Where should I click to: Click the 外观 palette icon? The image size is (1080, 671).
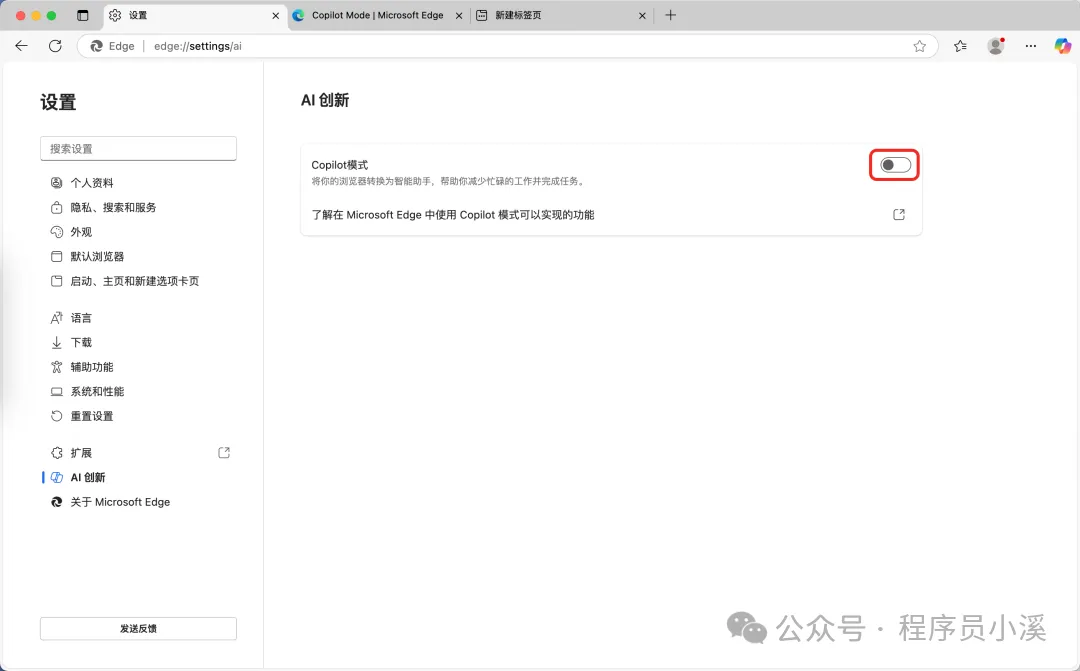[56, 232]
